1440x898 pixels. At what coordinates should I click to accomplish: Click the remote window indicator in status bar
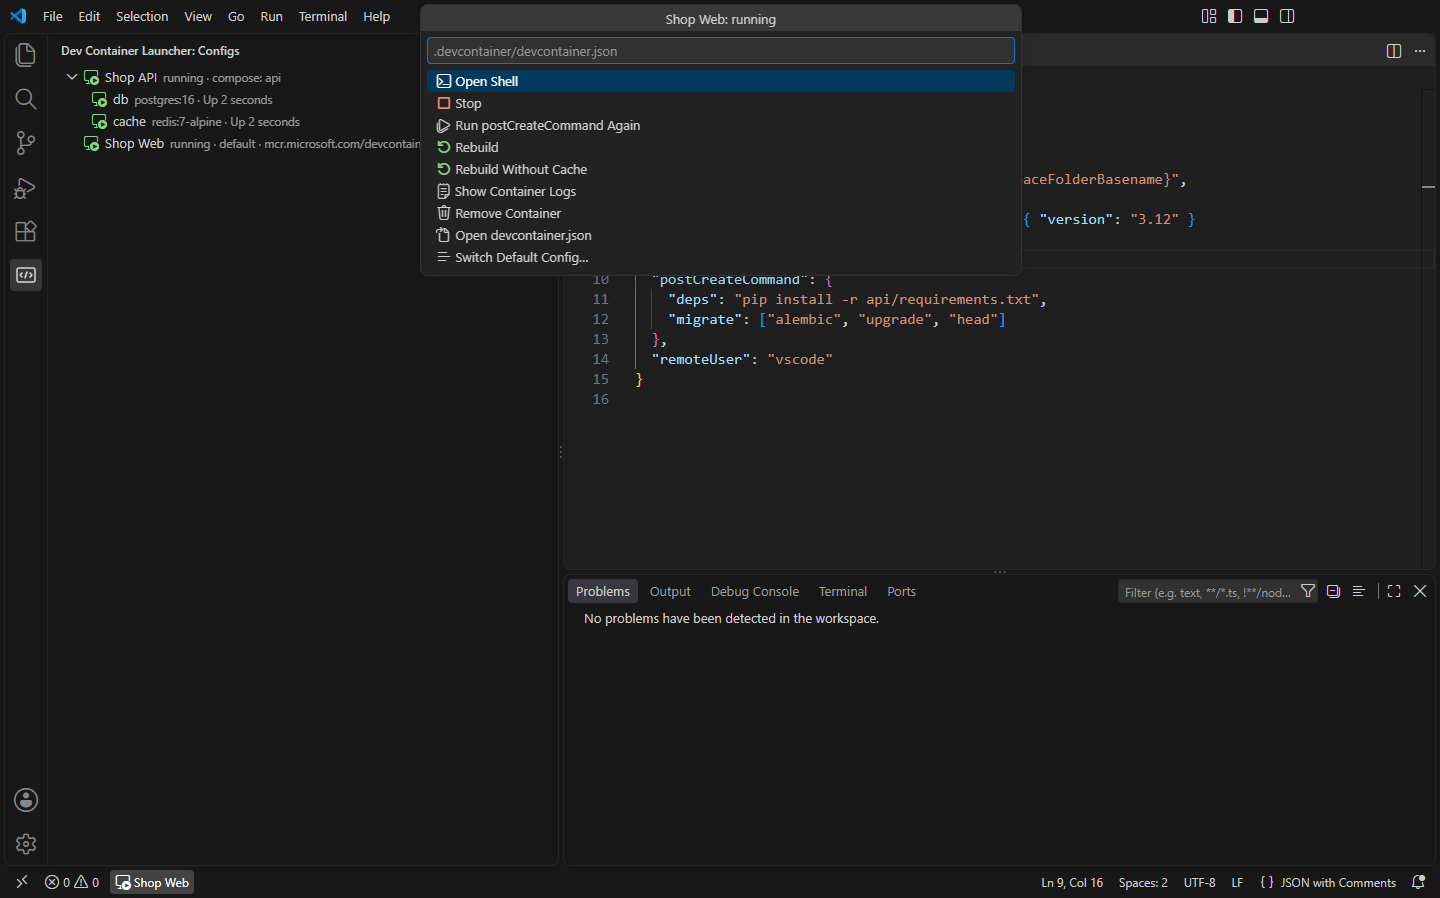(x=22, y=883)
